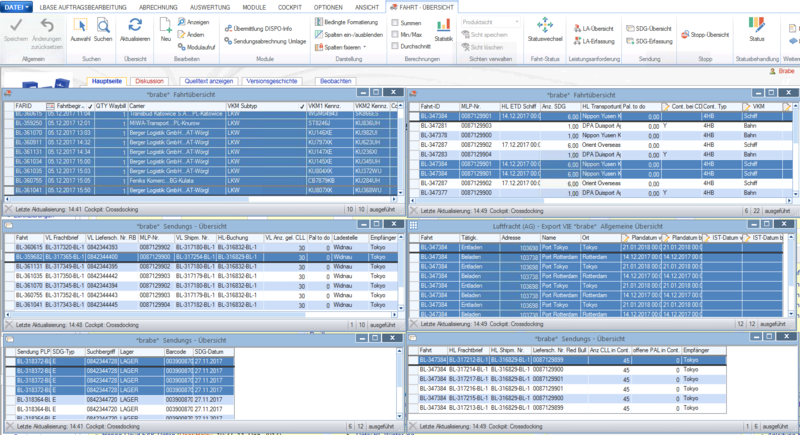The image size is (800, 435).
Task: Click the Statuswechsel arrows icon
Action: [545, 25]
